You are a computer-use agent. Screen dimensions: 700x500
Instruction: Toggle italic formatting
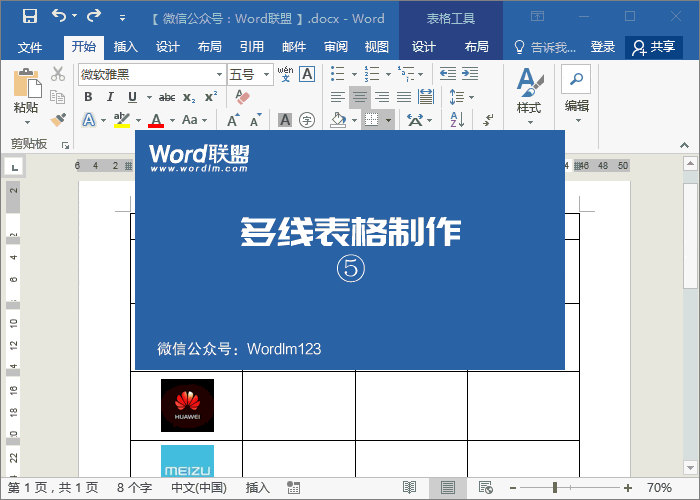point(110,96)
